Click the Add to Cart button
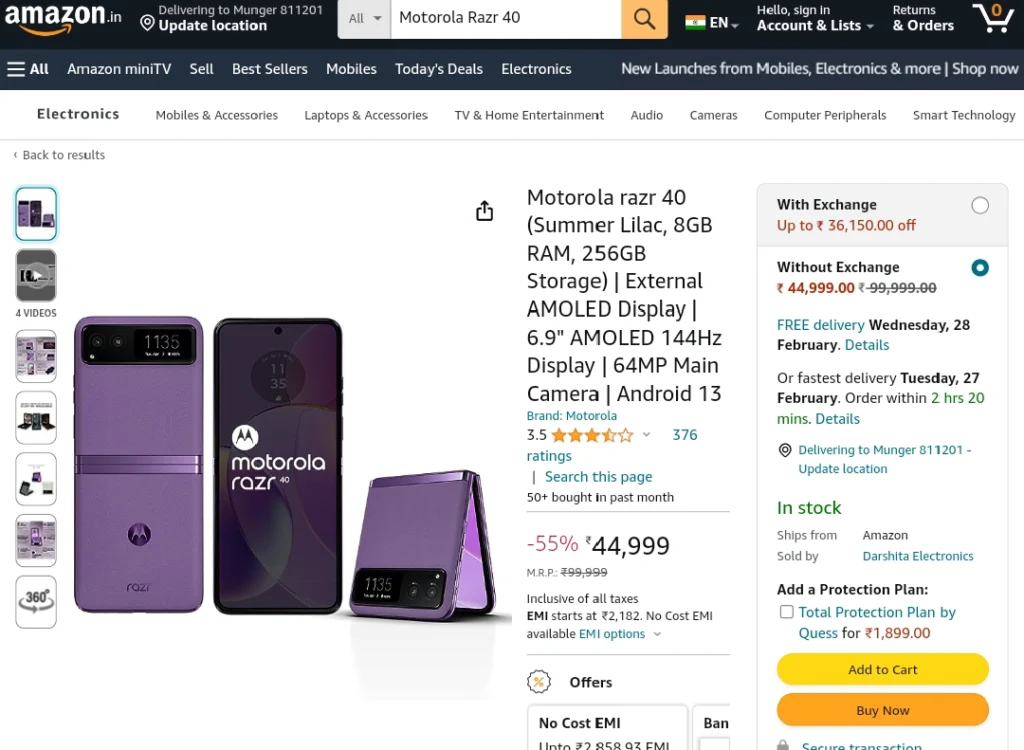 (x=882, y=670)
